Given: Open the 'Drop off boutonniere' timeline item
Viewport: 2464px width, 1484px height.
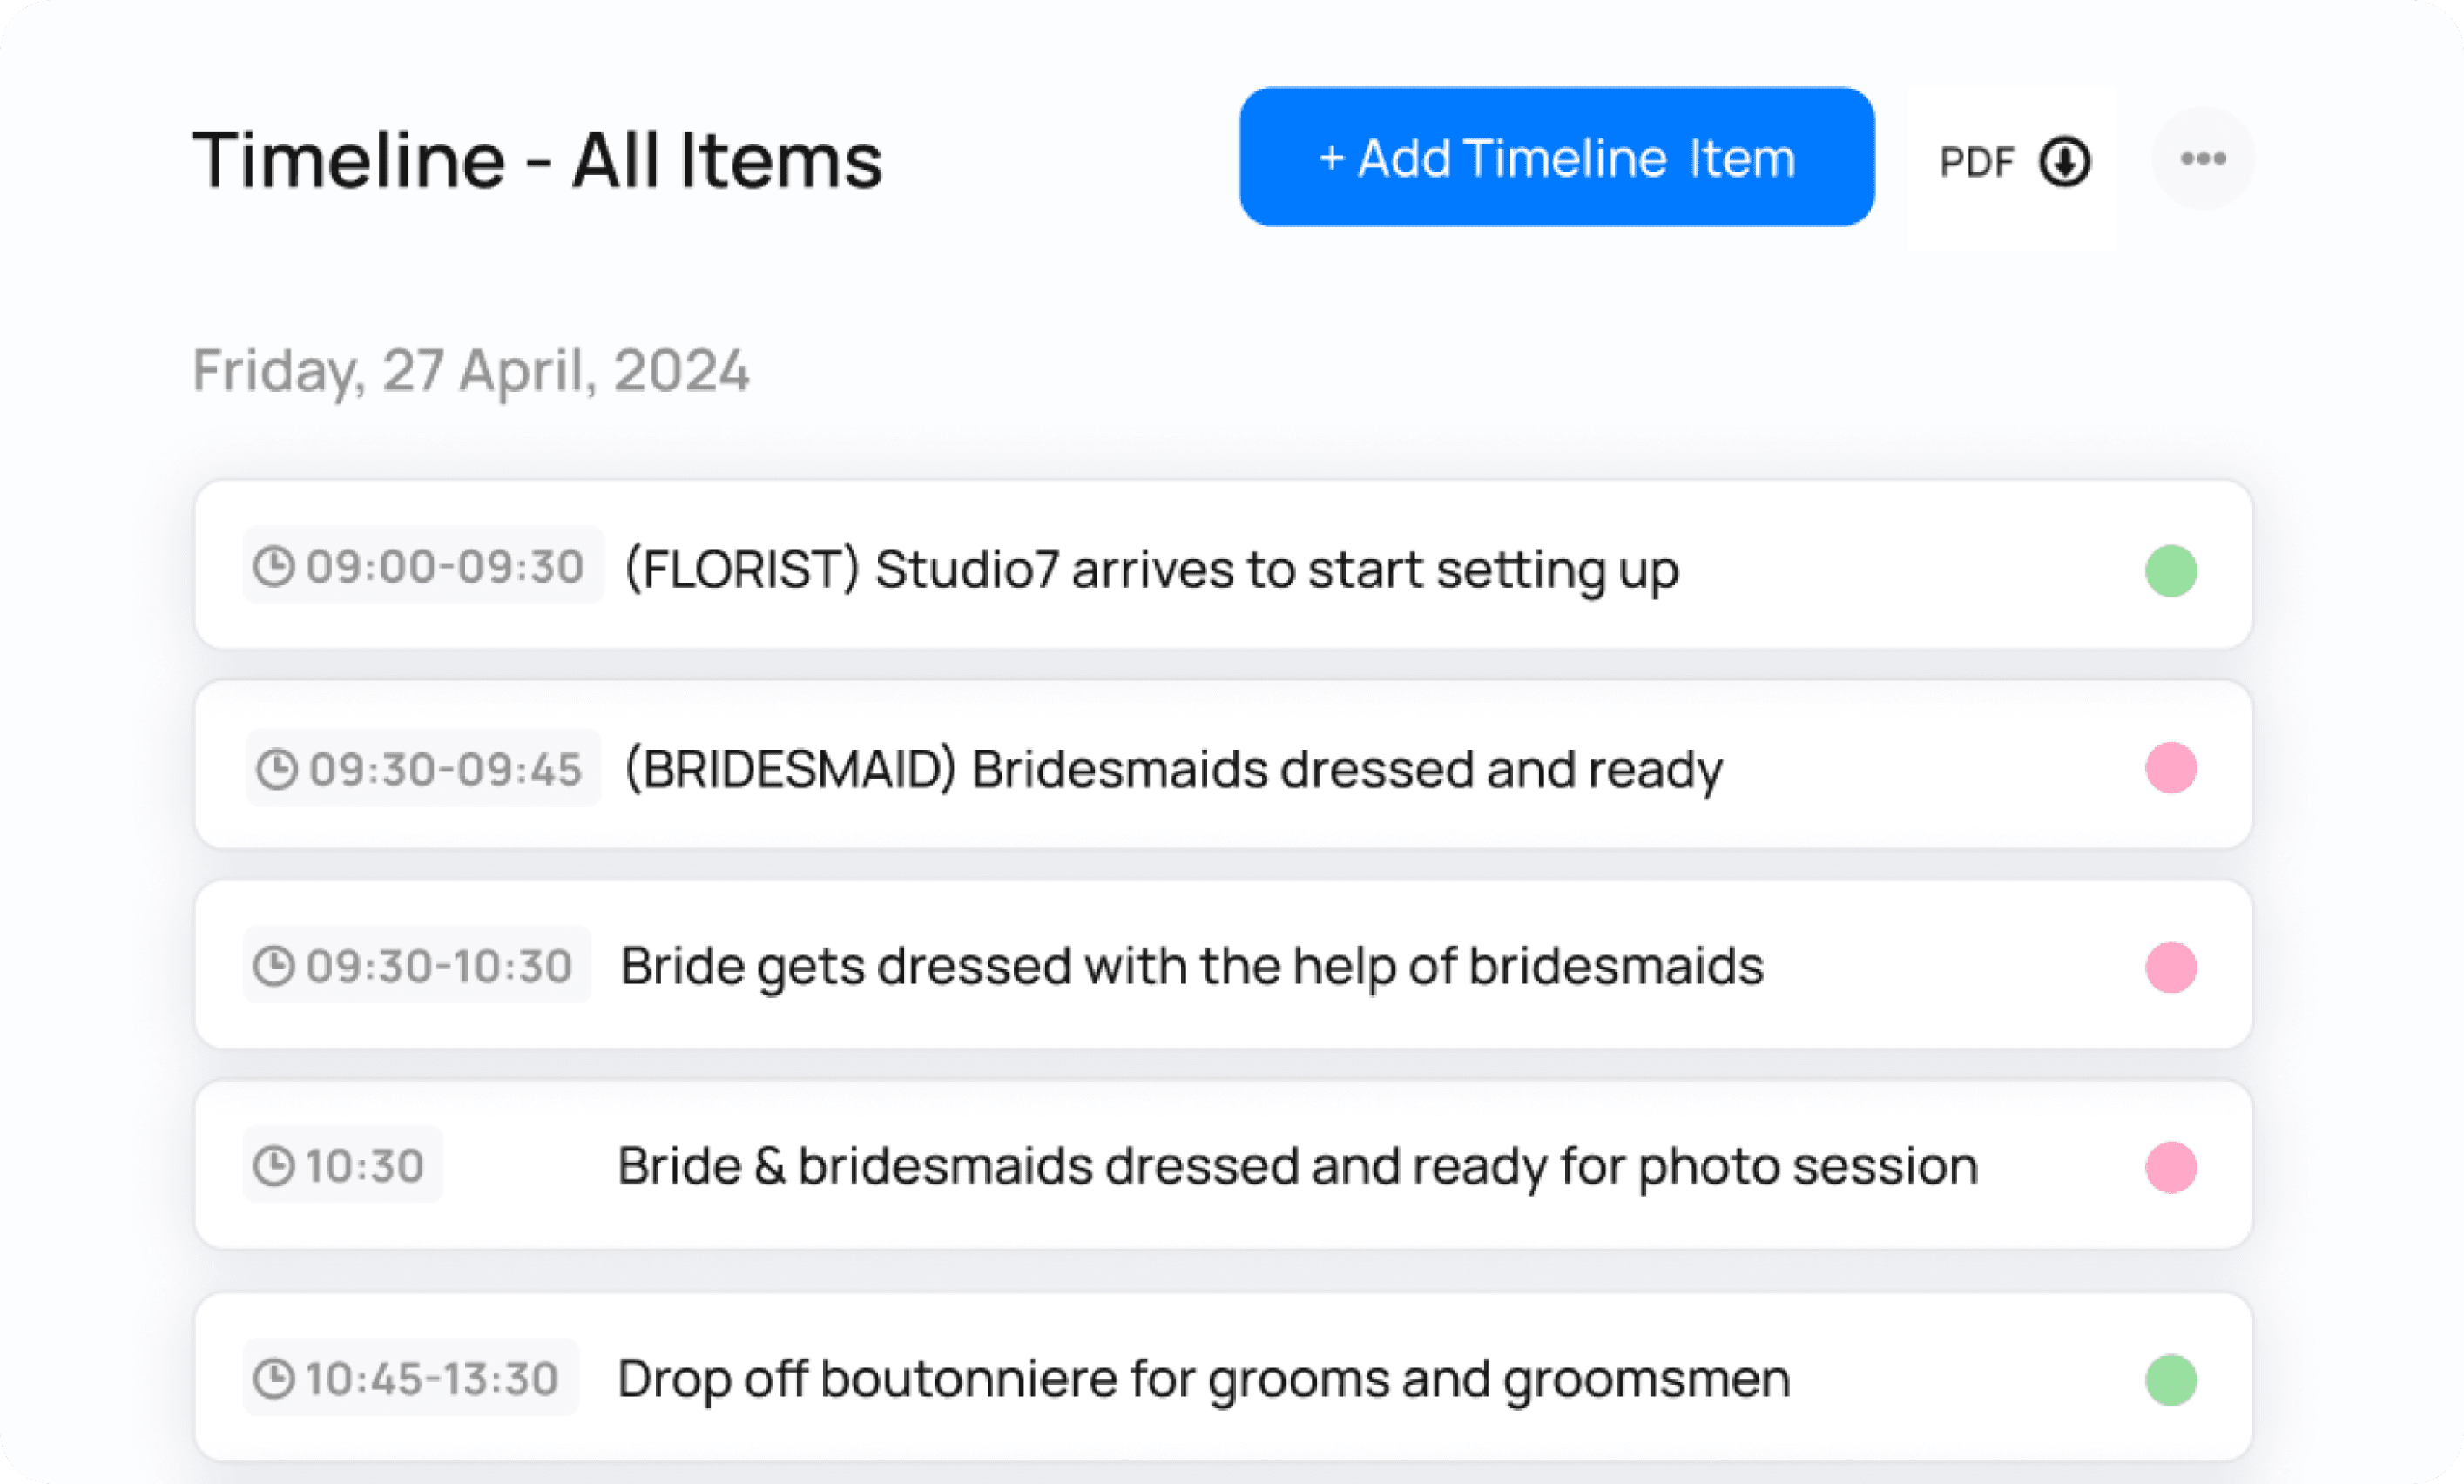Looking at the screenshot, I should click(1223, 1377).
